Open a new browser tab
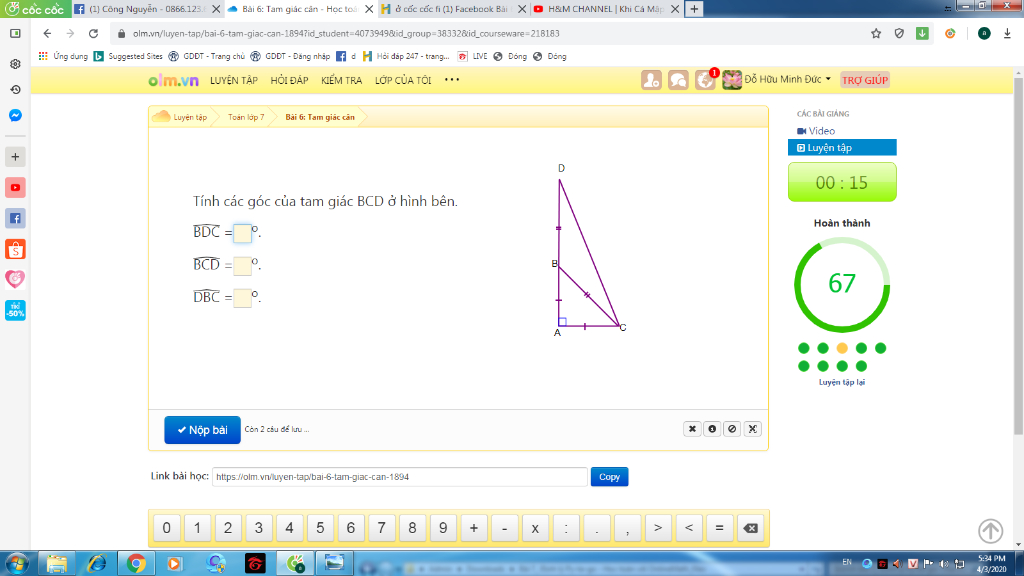1024x576 pixels. point(694,9)
